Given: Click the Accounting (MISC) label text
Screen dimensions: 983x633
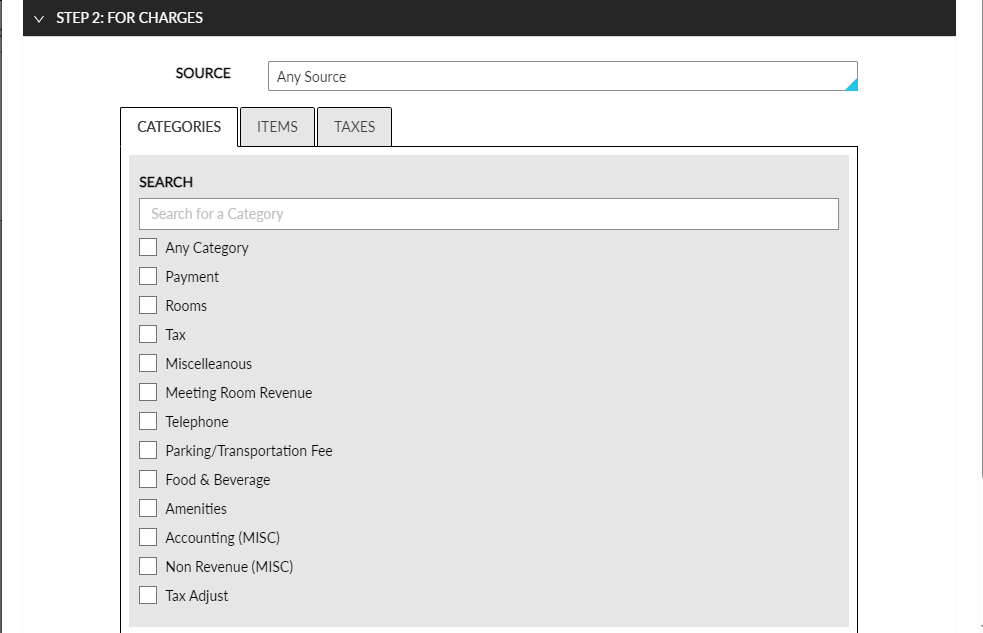Looking at the screenshot, I should [x=223, y=538].
